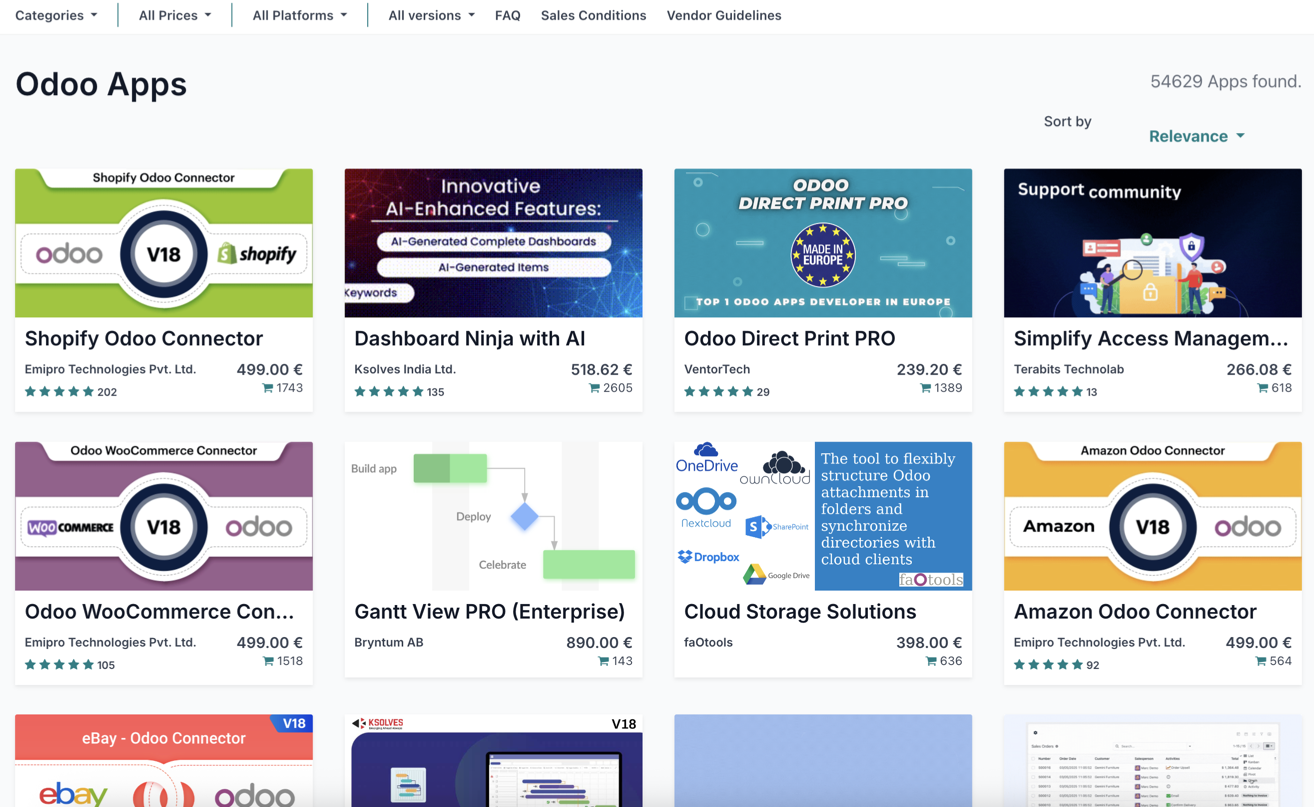Open the eBay - Odoo Connector thumbnail

tap(164, 761)
